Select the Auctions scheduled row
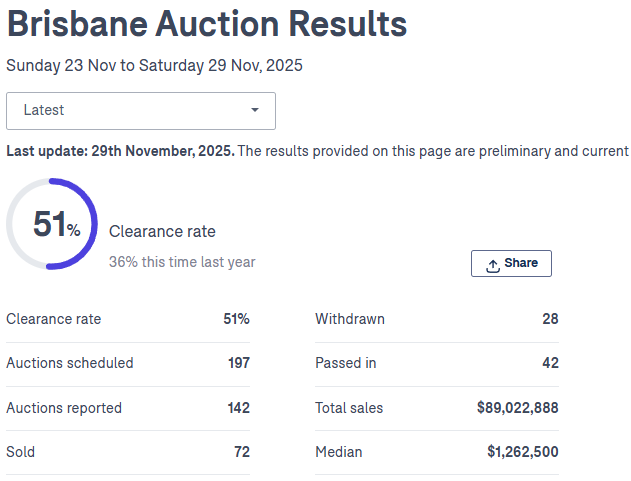631x481 pixels. coord(128,363)
